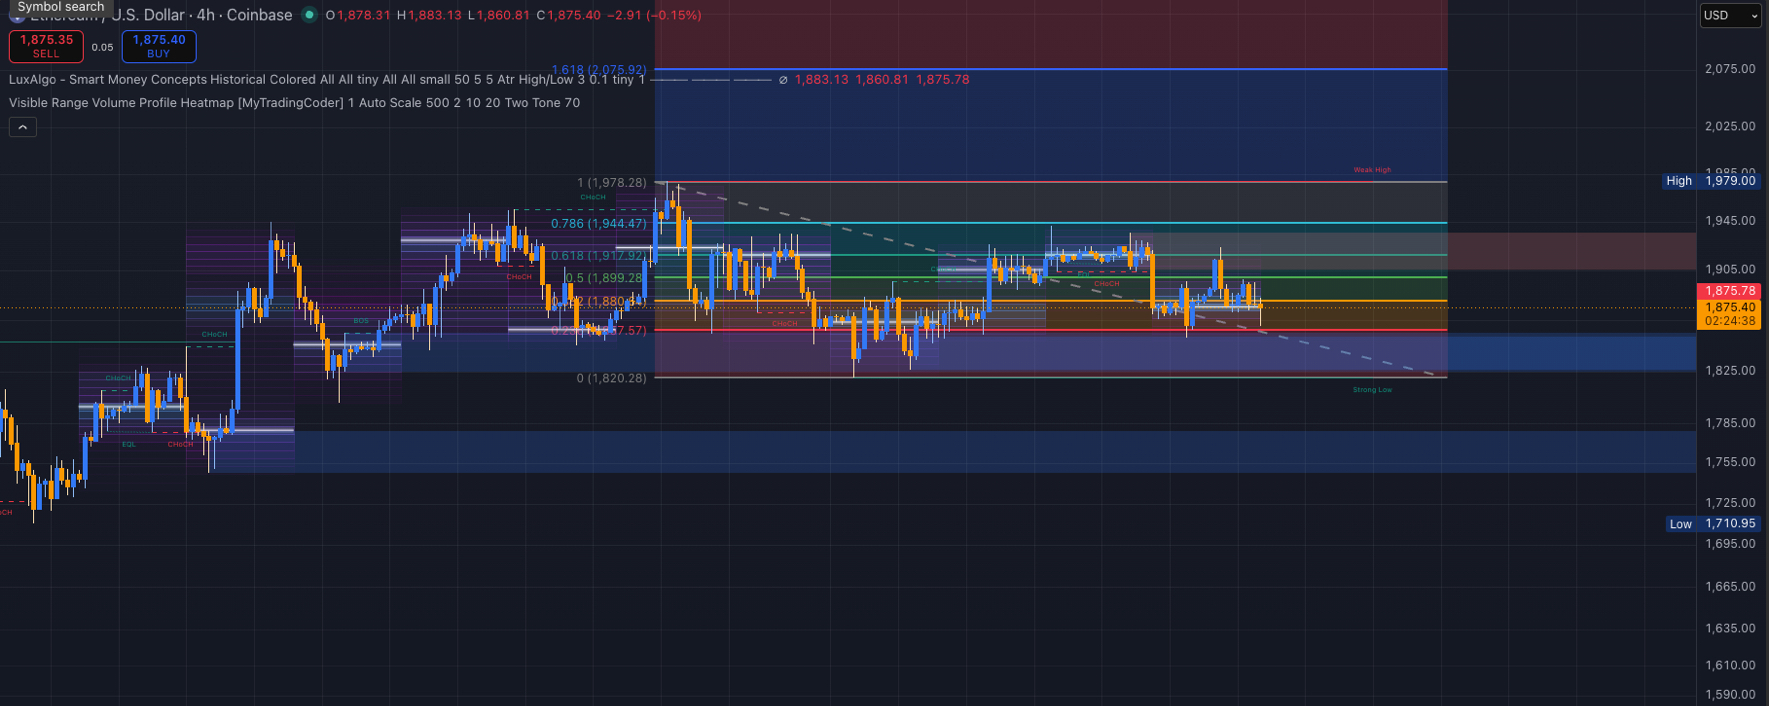Click the BUY 1,875.40 button
This screenshot has width=1769, height=706.
point(159,46)
